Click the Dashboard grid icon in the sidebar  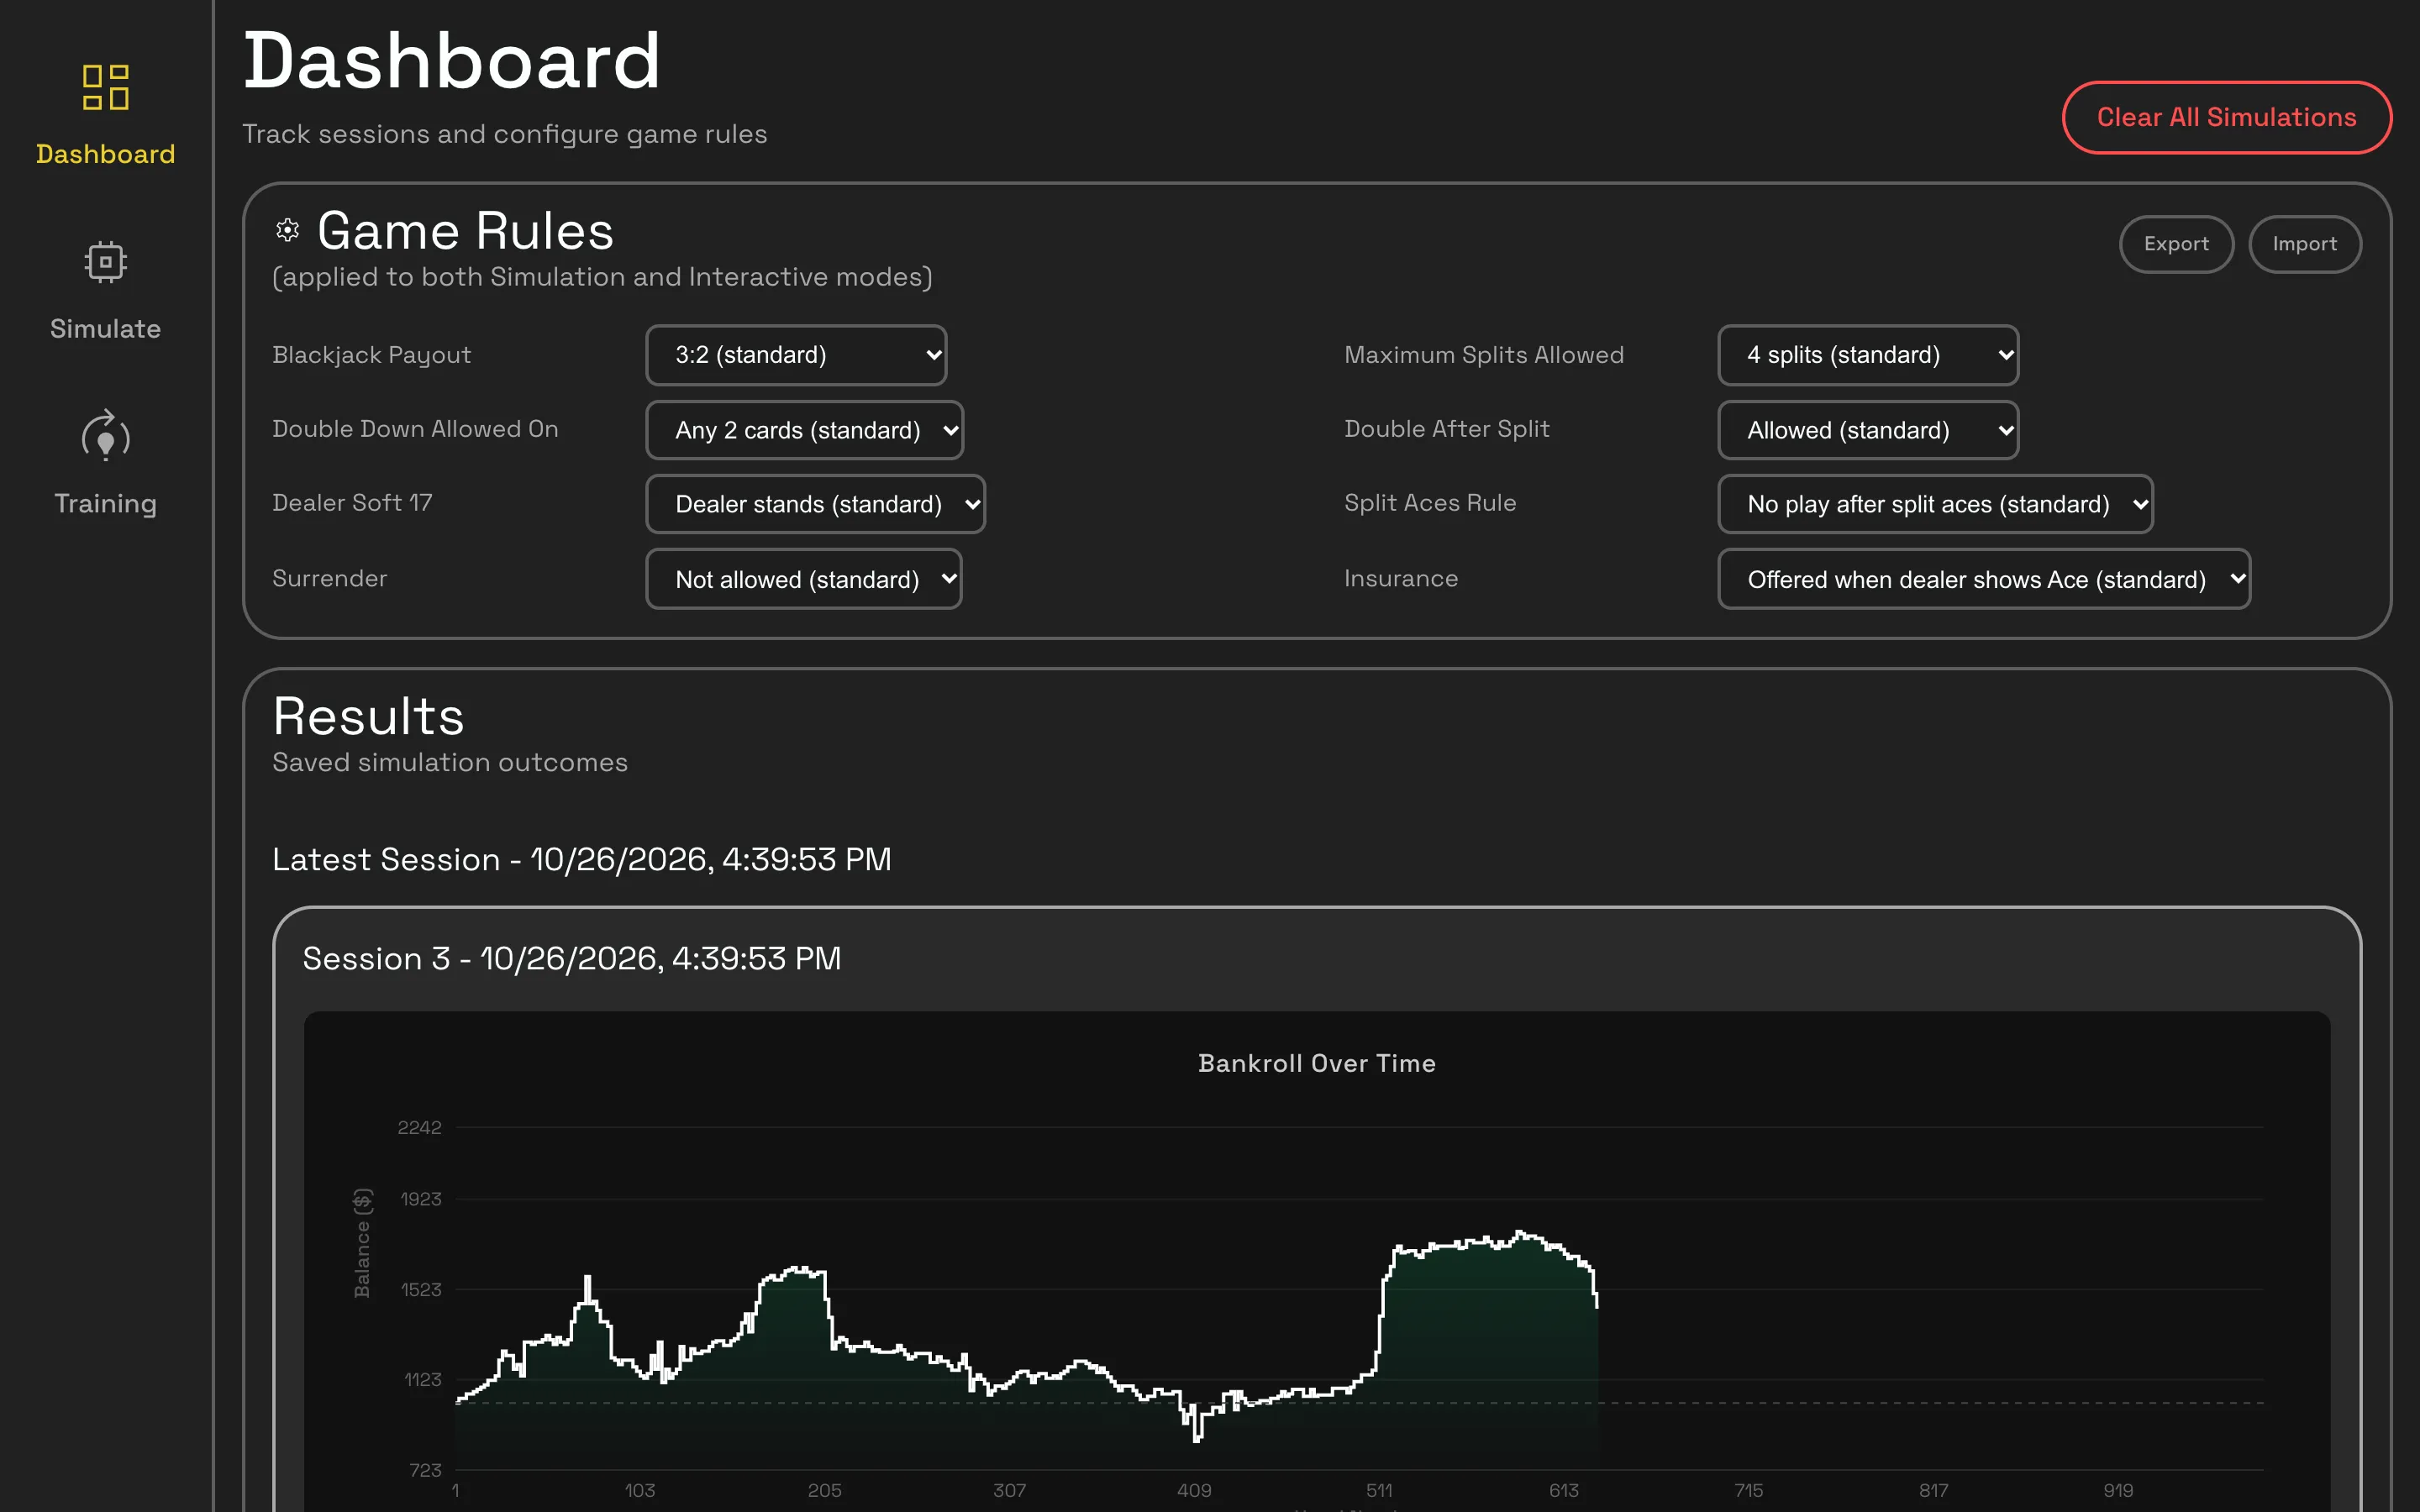(x=105, y=87)
